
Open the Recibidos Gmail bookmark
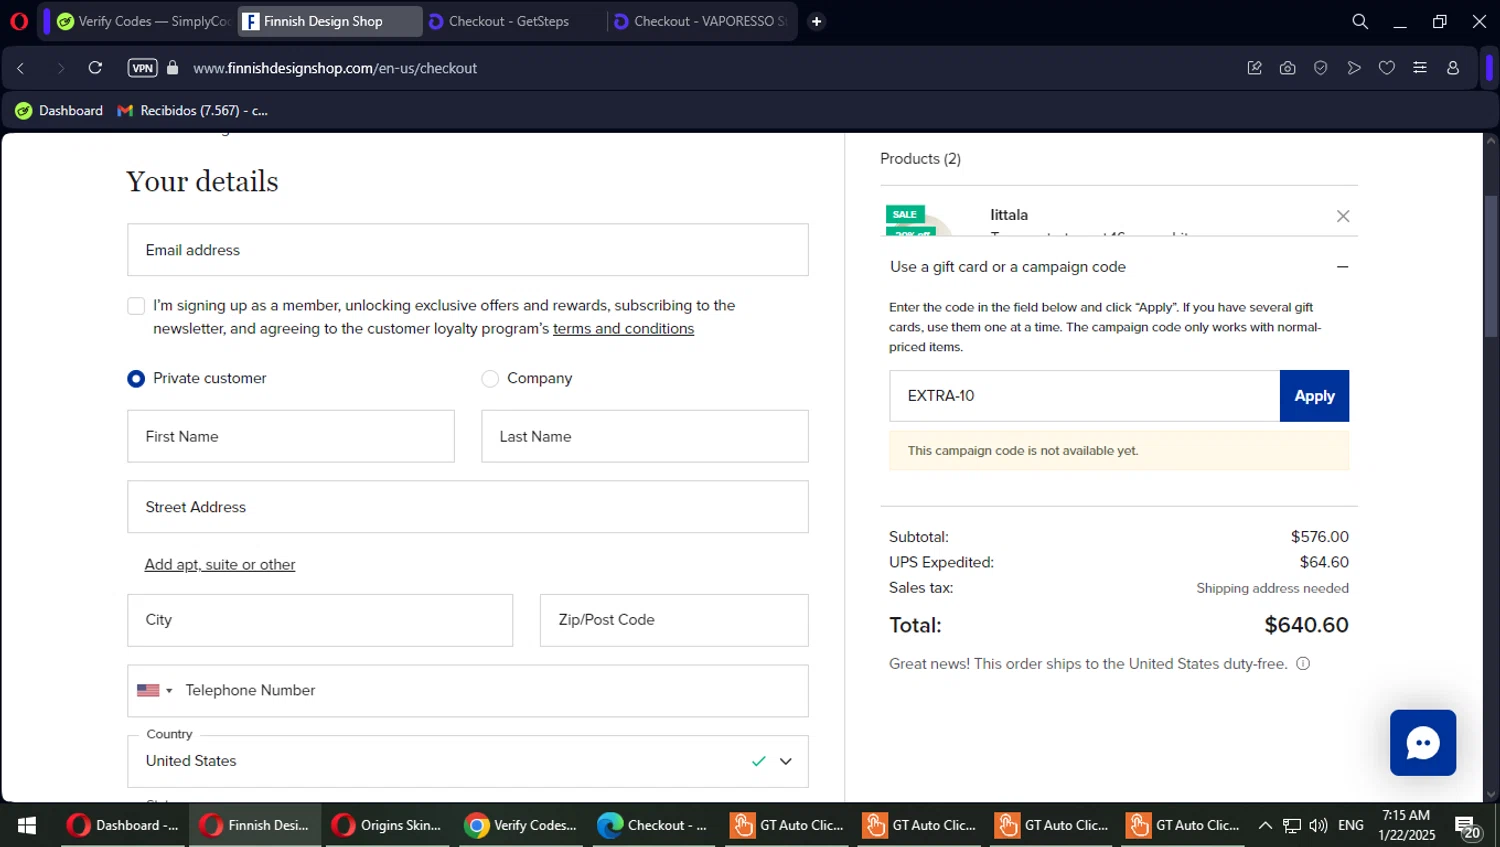pos(192,110)
